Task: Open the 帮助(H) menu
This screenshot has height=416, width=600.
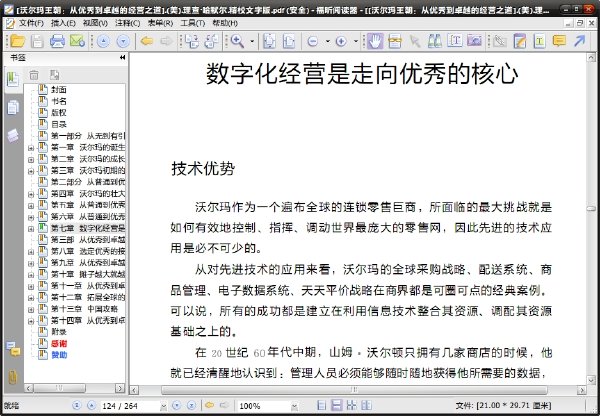Action: pos(225,23)
